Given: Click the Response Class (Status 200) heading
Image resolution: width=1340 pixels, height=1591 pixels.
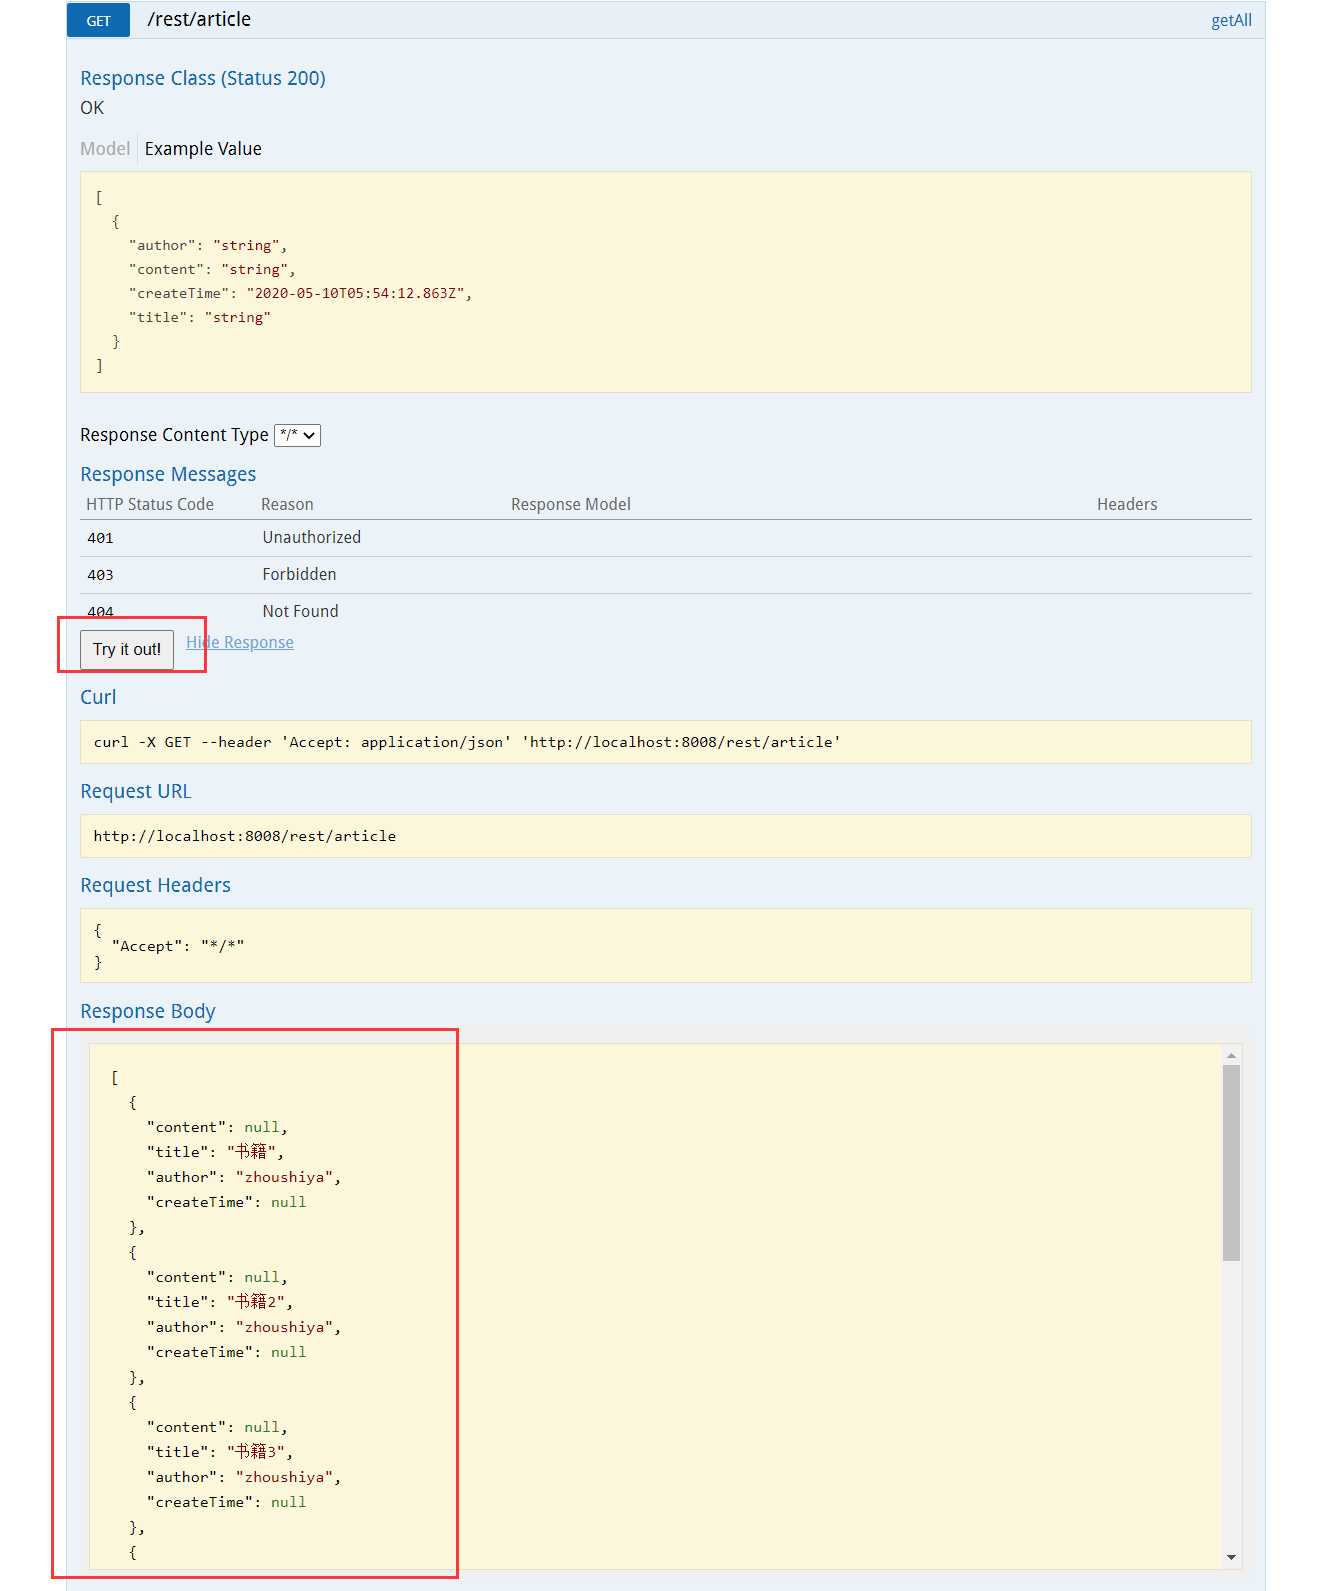Looking at the screenshot, I should pos(203,78).
